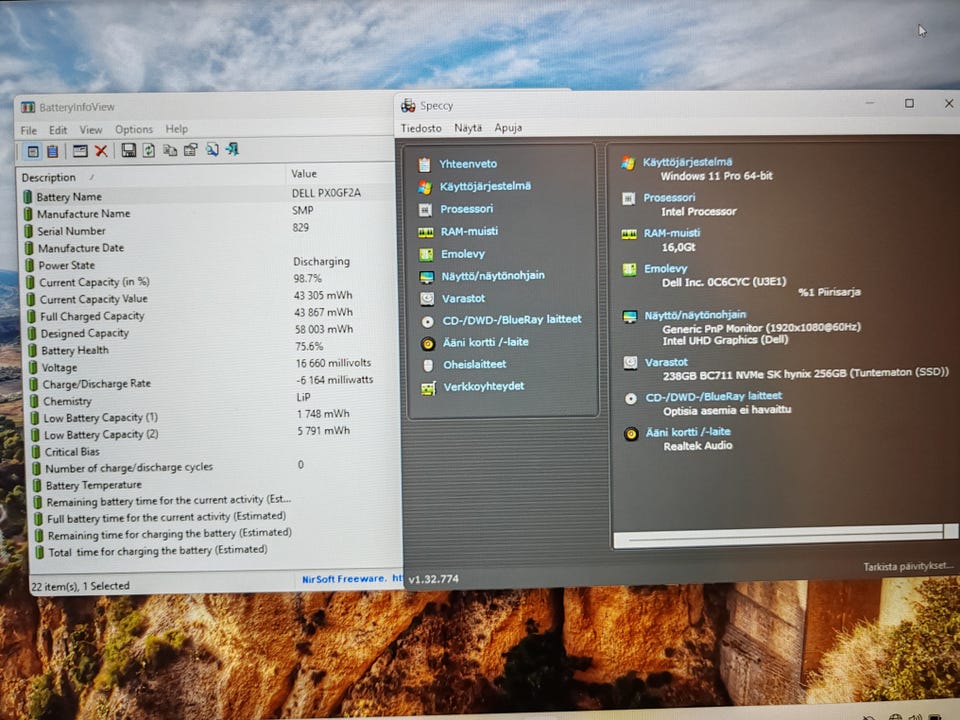This screenshot has width=960, height=720.
Task: Select the Chemistry row
Action: (x=214, y=400)
